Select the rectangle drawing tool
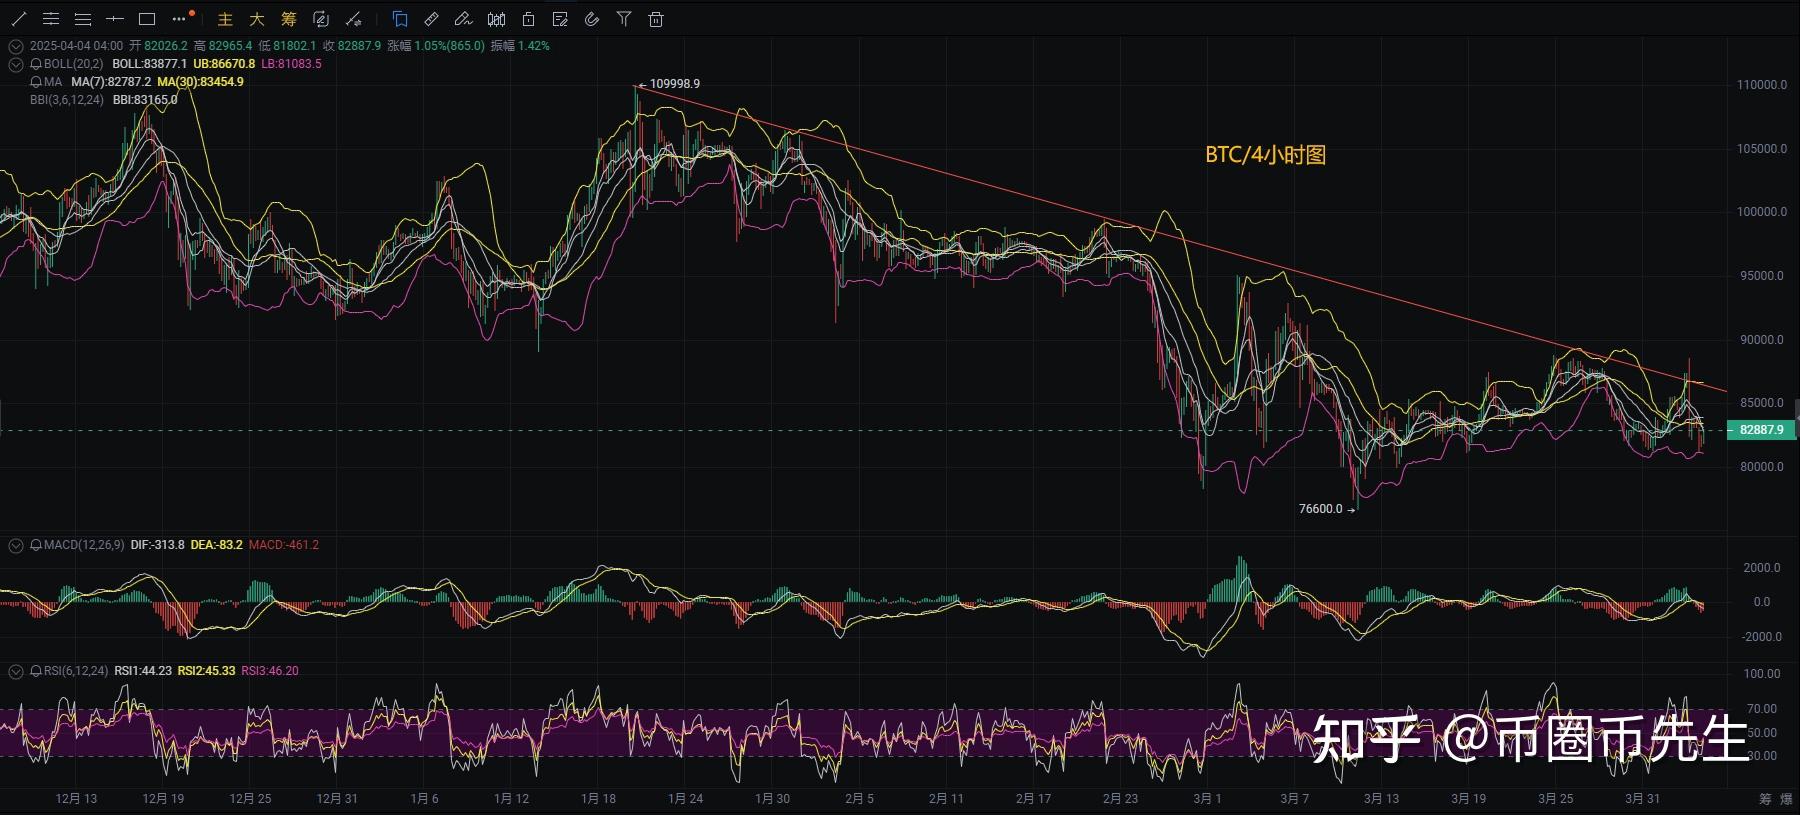Screen dimensions: 1800x815 click(147, 19)
